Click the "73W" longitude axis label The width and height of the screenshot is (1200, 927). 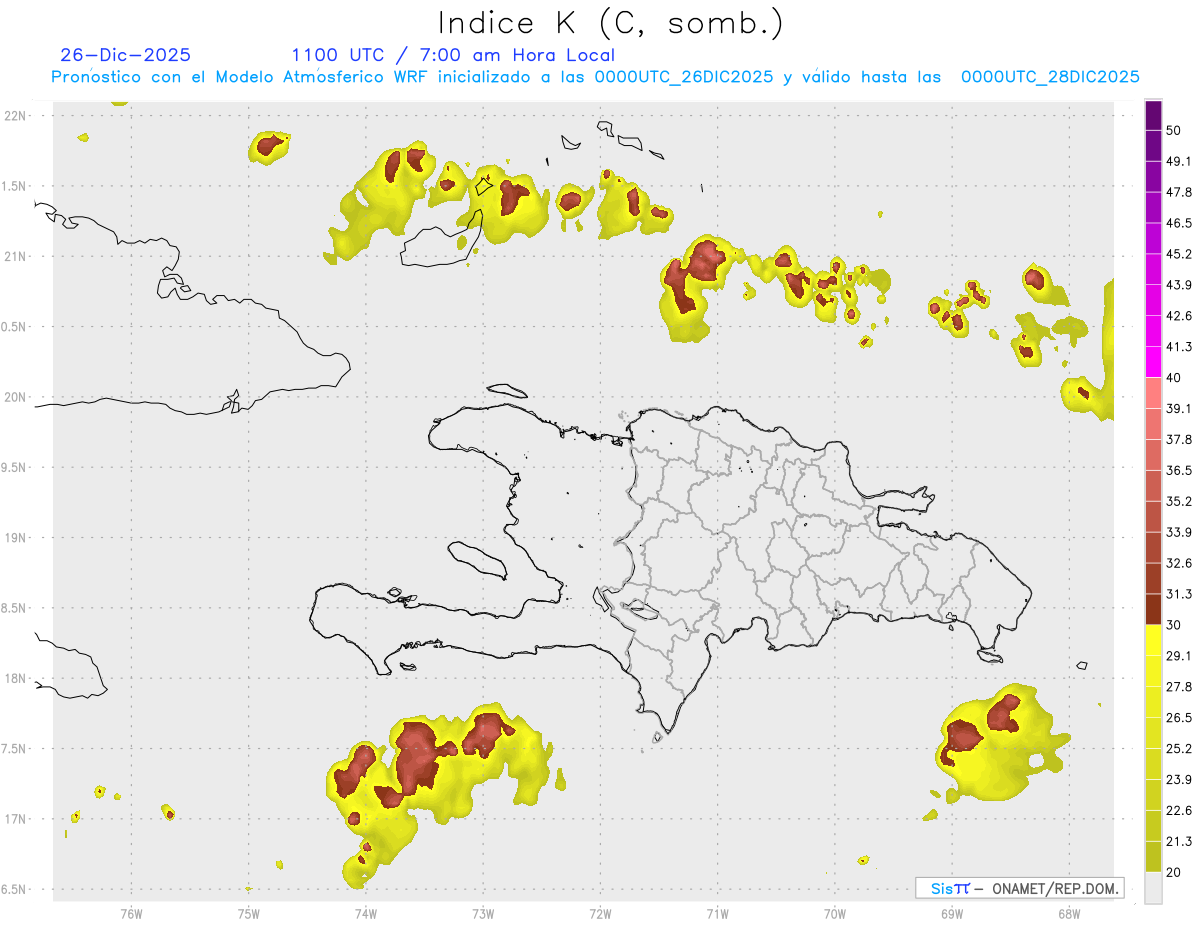(x=483, y=913)
